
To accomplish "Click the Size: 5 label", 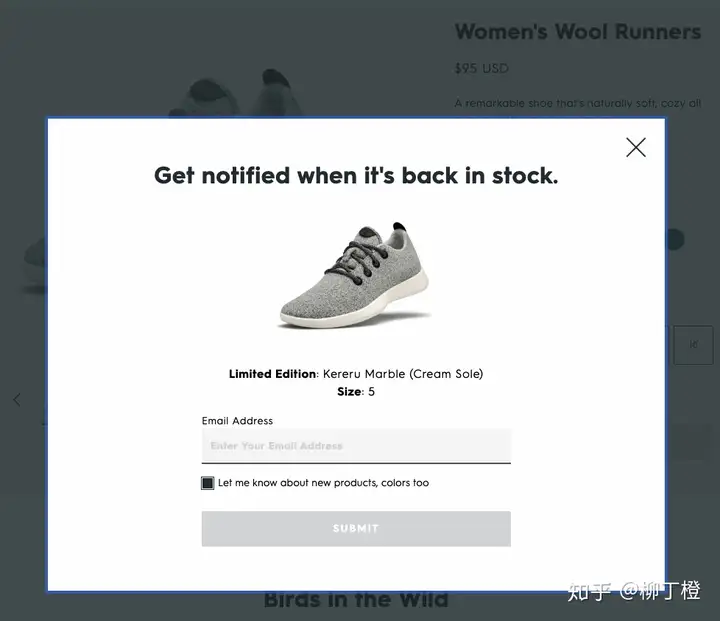I will click(x=356, y=392).
